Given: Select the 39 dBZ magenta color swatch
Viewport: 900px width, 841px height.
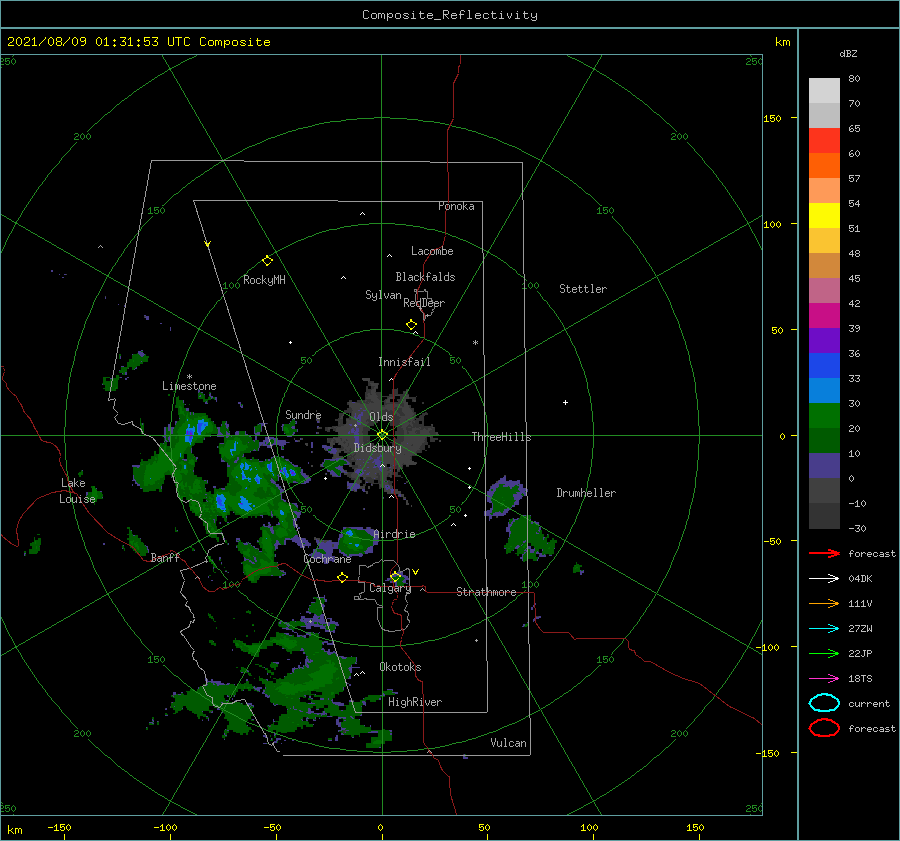Looking at the screenshot, I should pos(824,315).
